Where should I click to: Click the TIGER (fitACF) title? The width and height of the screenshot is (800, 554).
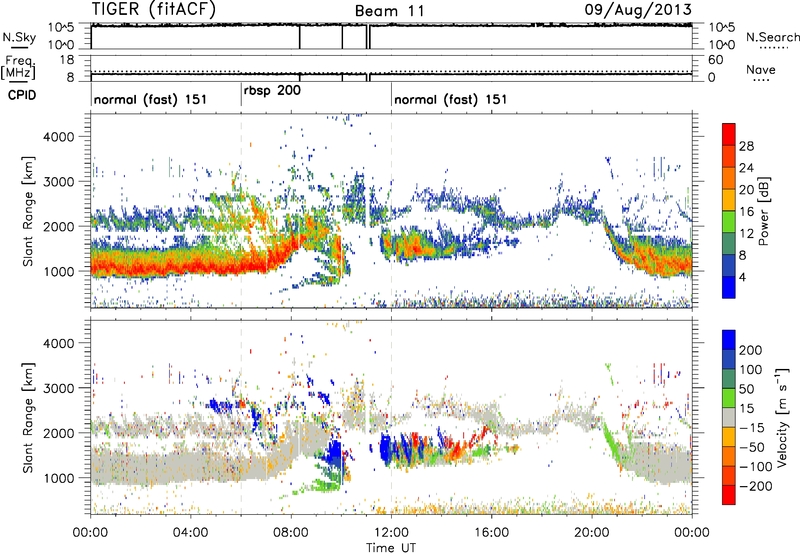click(154, 9)
